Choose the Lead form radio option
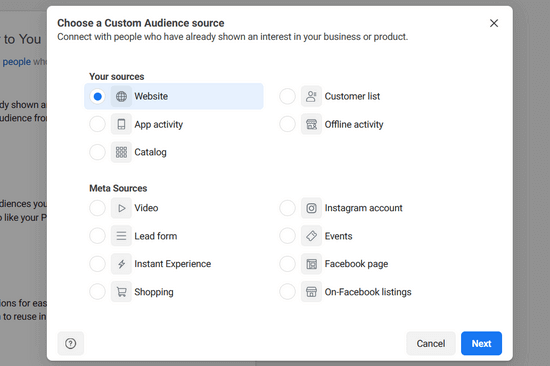The width and height of the screenshot is (550, 366). pos(98,236)
